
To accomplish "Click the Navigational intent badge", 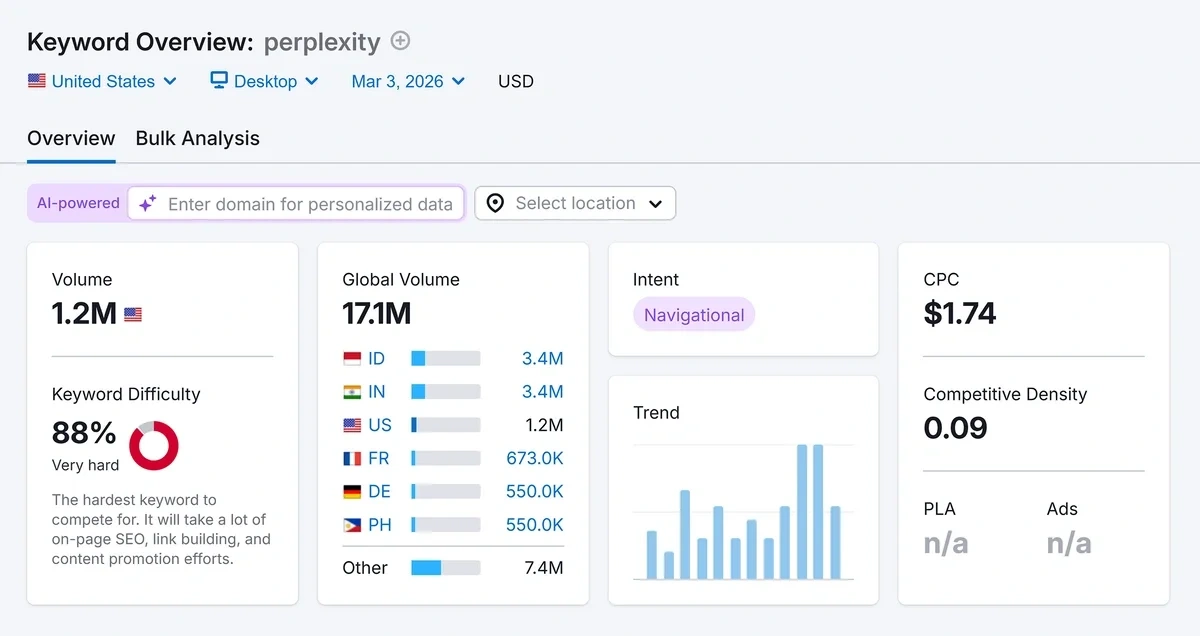I will click(x=693, y=314).
